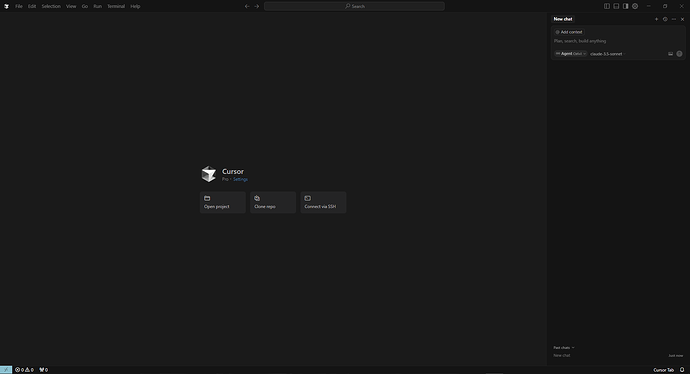Restore down the Cursor window

(665, 6)
